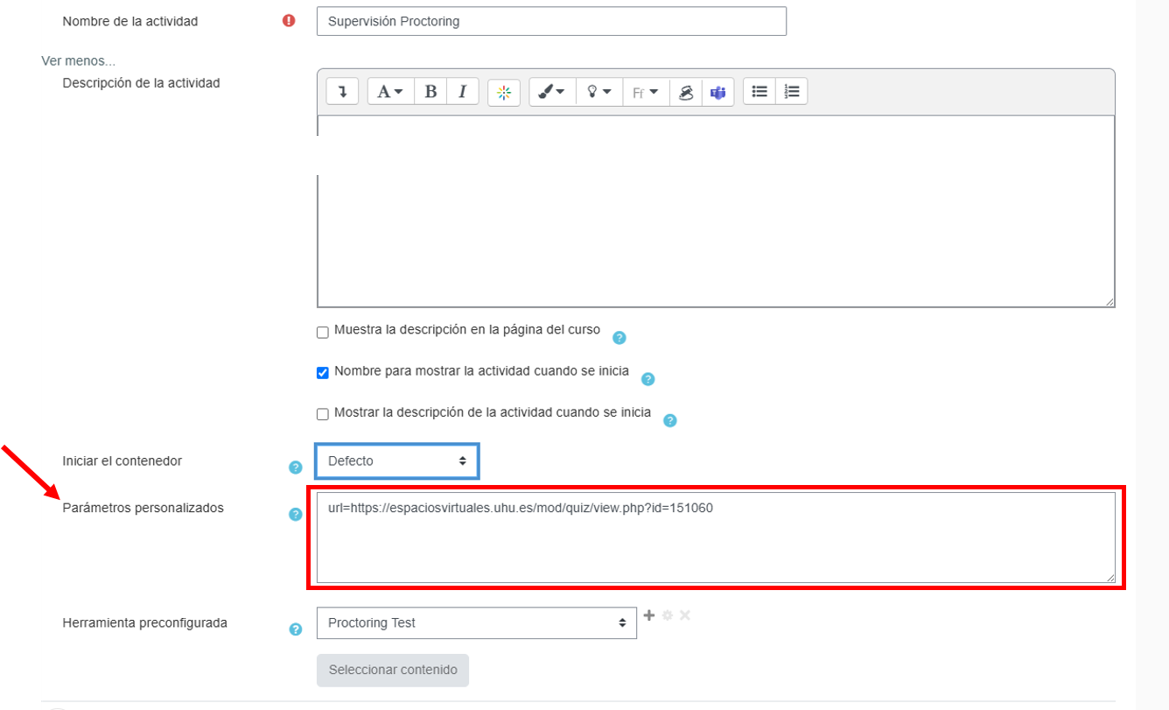Uncheck Nombre para mostrar la actividad cuando se inicia
1169x710 pixels.
click(x=322, y=373)
